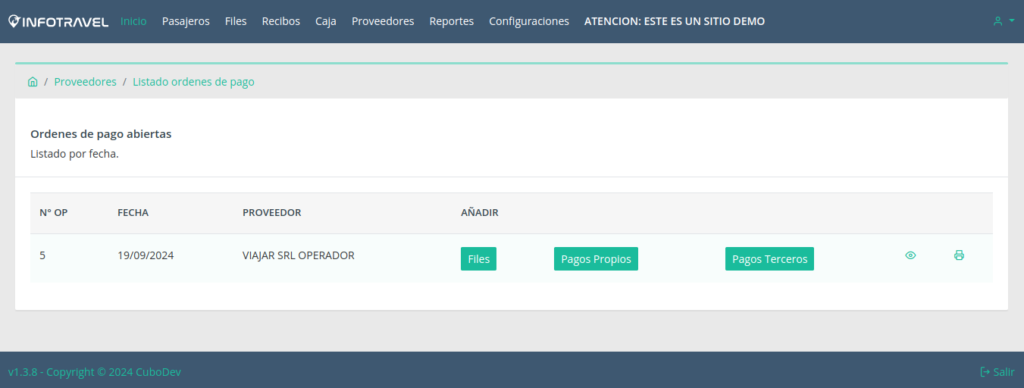The height and width of the screenshot is (388, 1024).
Task: Go to Inicio in navbar
Action: click(x=133, y=21)
